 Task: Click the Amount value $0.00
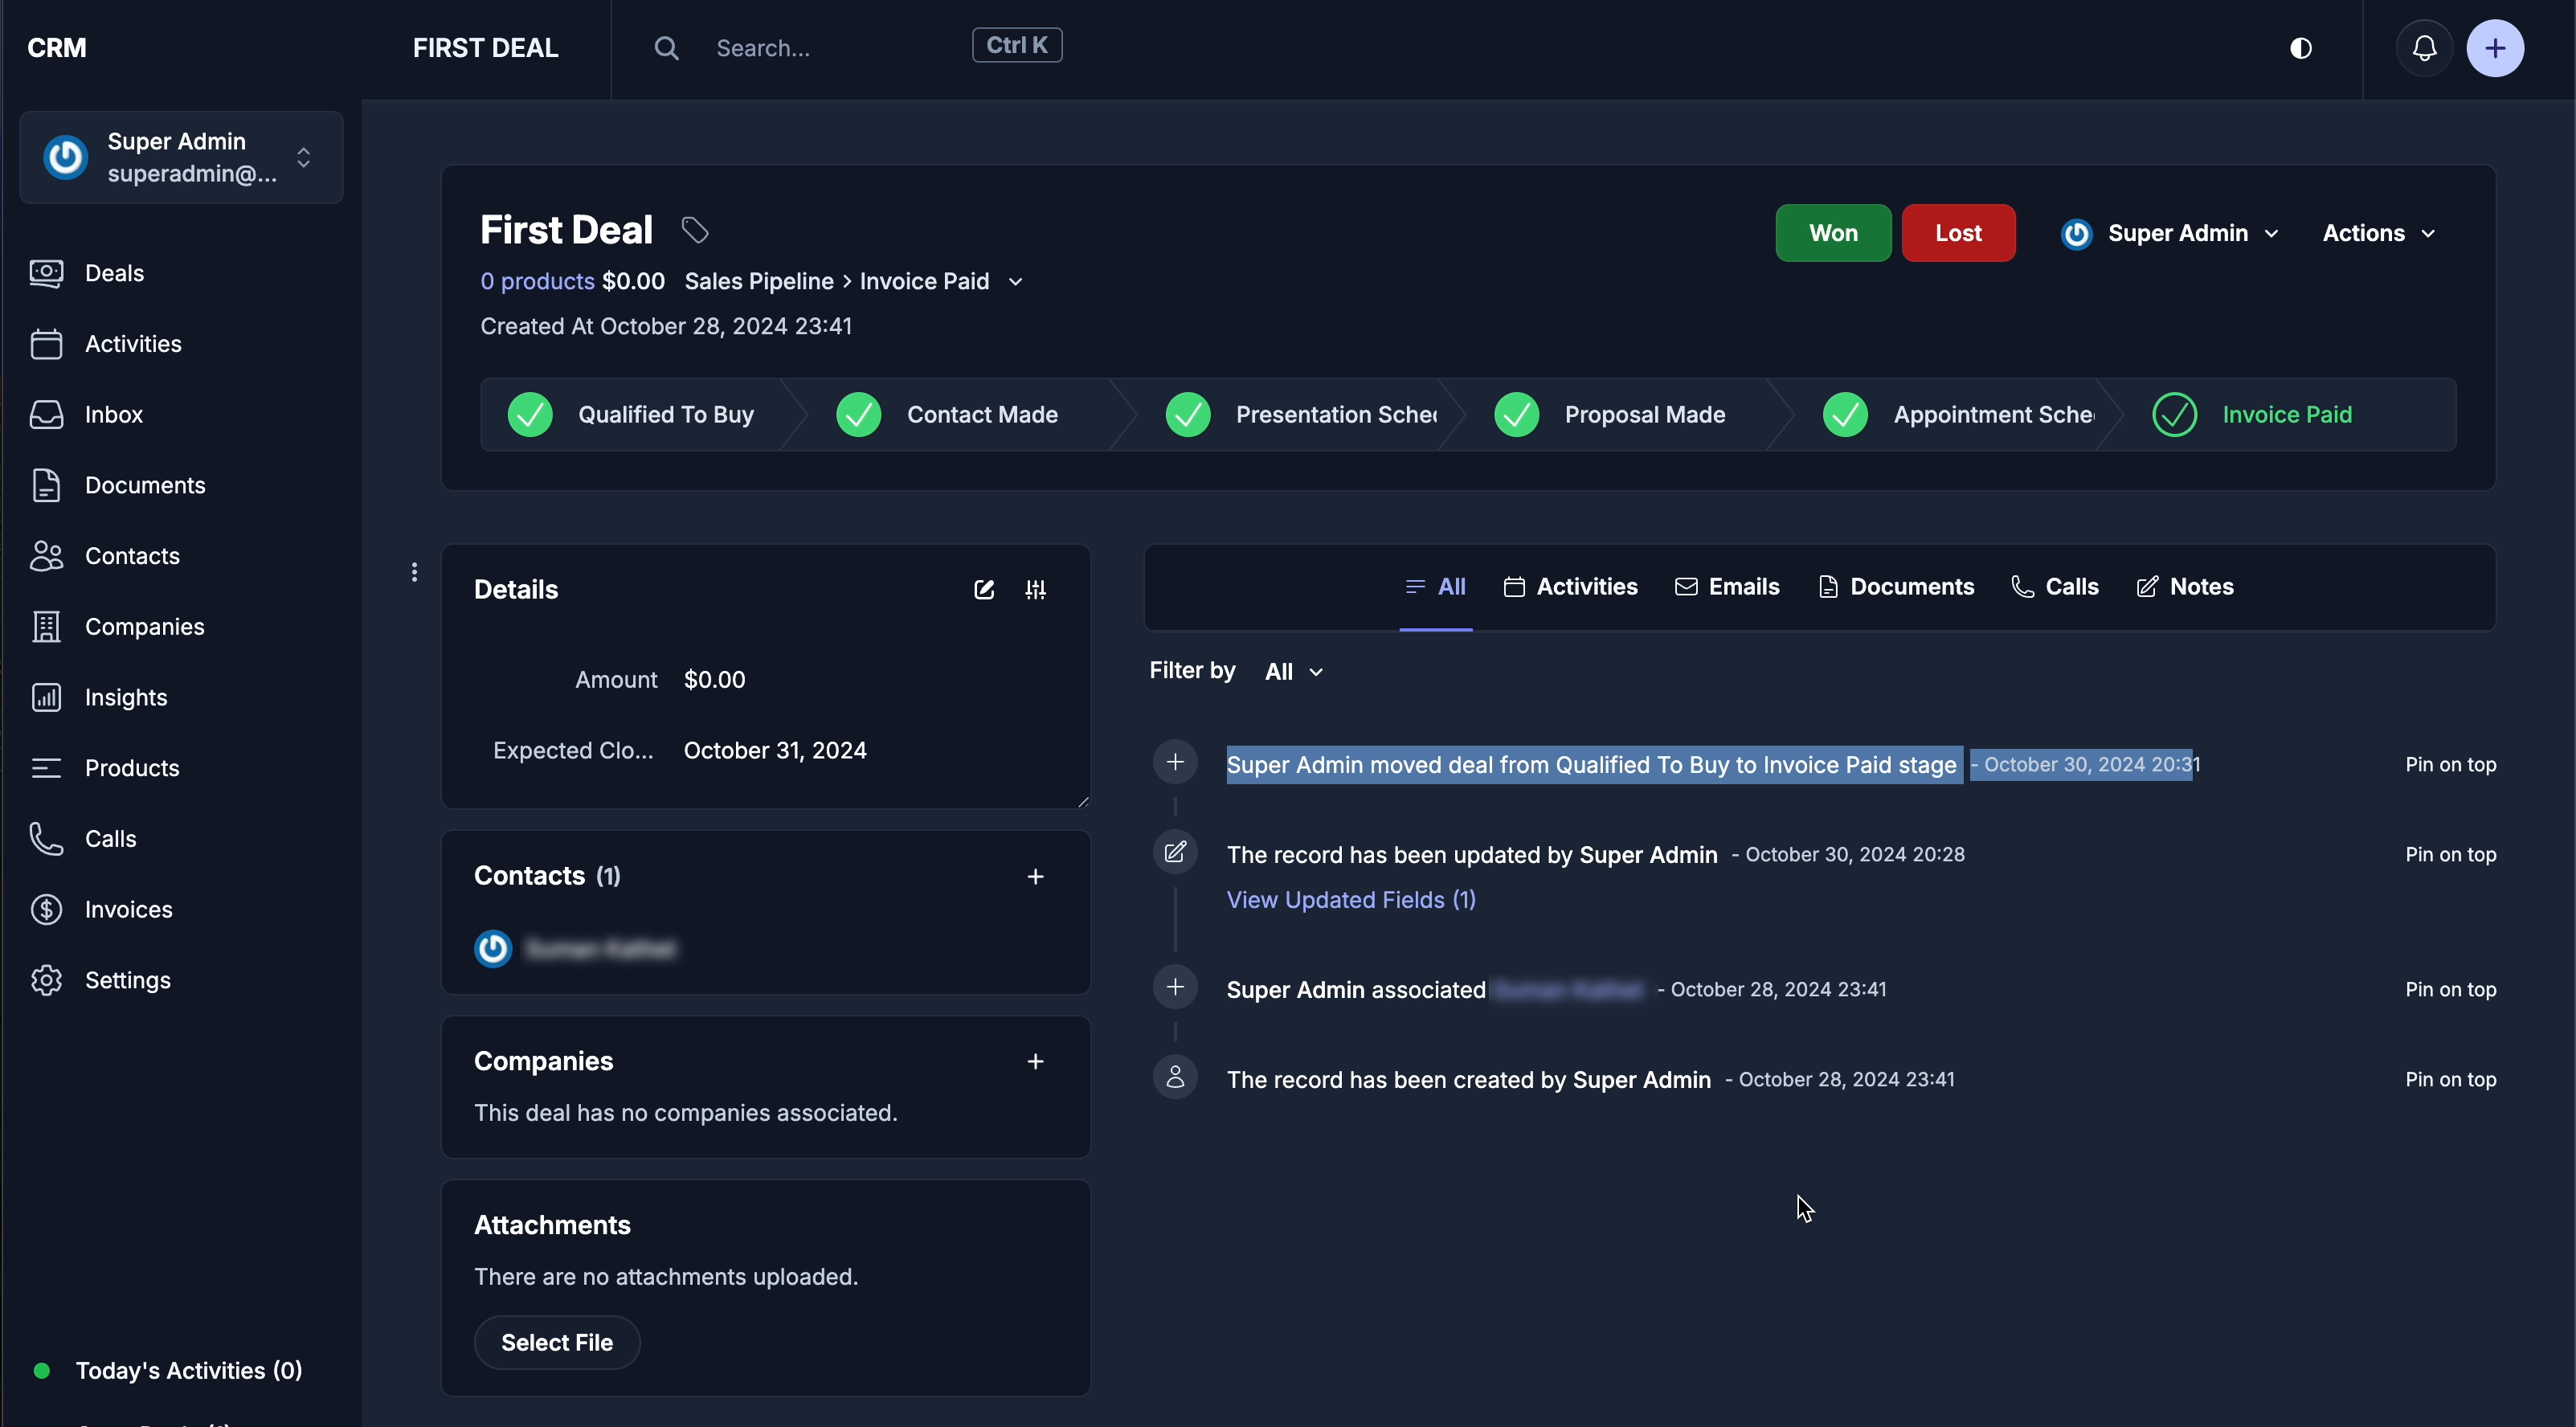714,680
